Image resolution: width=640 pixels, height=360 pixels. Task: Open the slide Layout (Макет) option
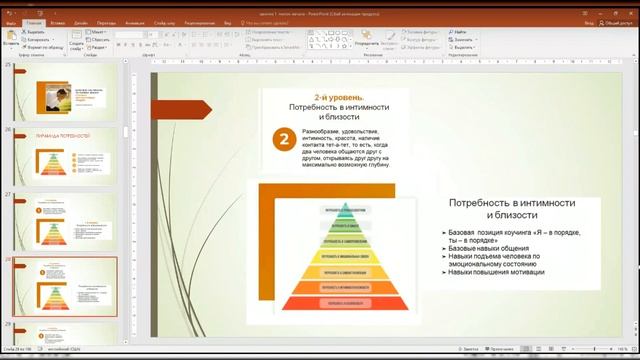(96, 31)
